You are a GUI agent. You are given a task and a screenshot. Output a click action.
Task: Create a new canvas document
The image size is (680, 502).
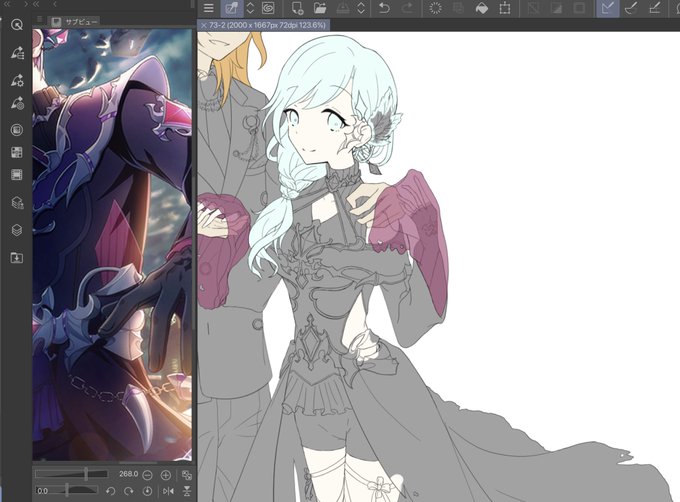[298, 8]
